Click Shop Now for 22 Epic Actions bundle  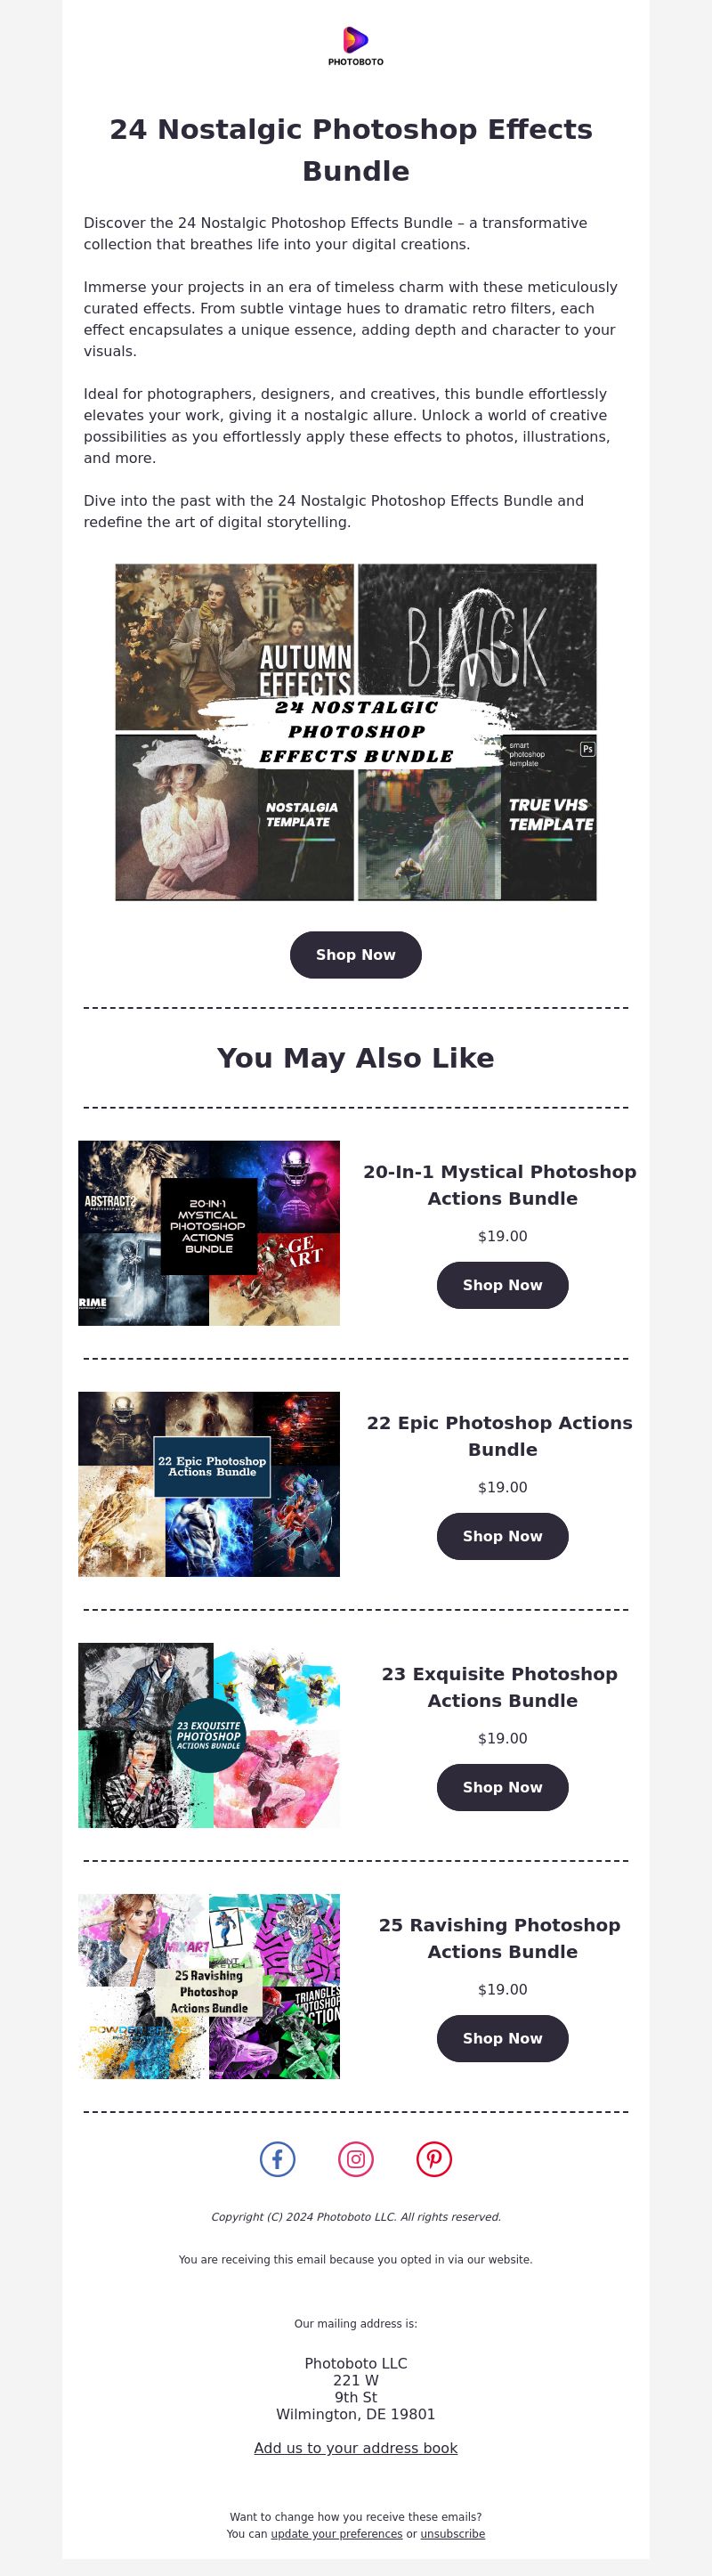click(x=502, y=1536)
